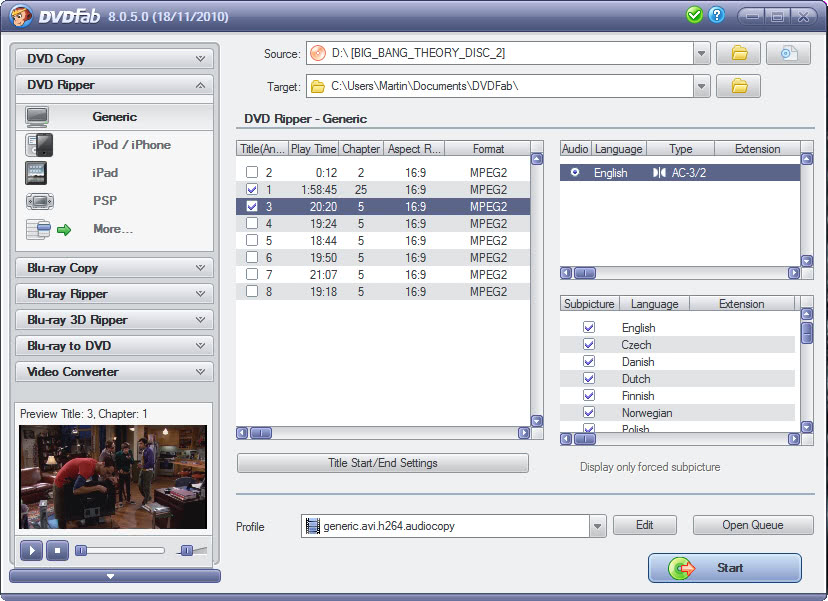Collapse the DVD Ripper section
Image resolution: width=828 pixels, height=601 pixels.
[115, 84]
